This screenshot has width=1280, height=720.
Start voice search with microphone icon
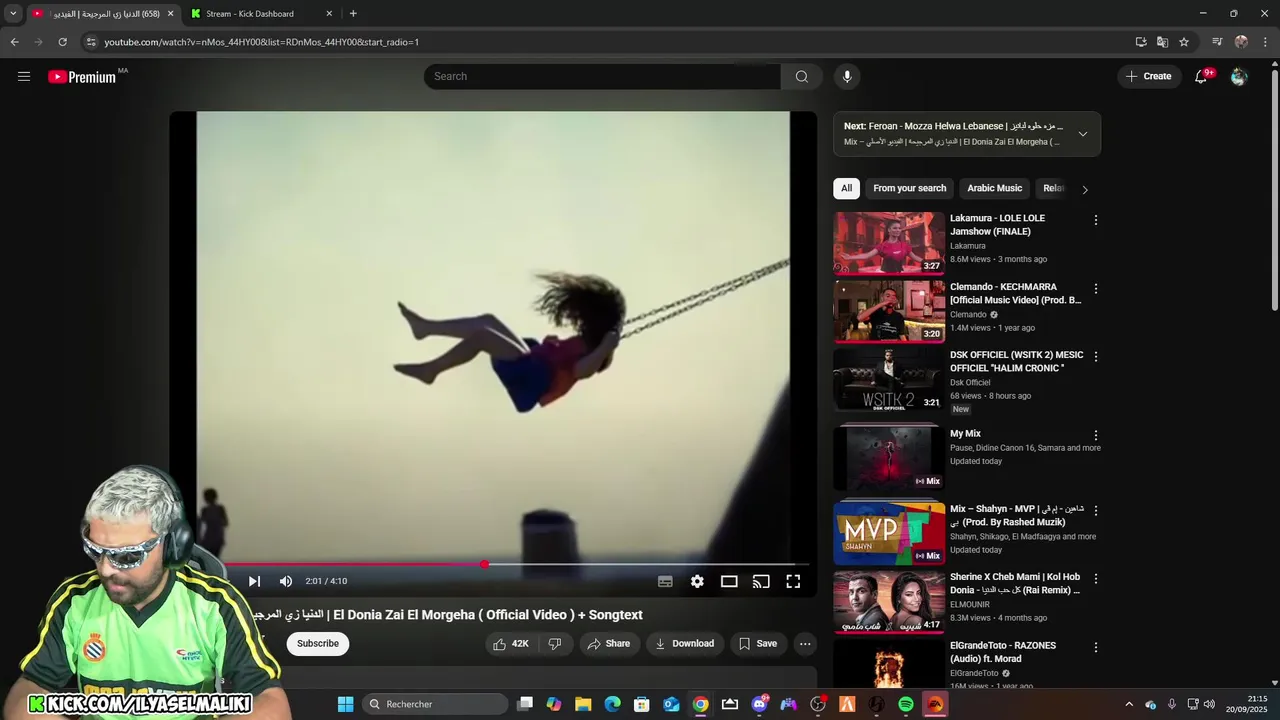click(847, 76)
